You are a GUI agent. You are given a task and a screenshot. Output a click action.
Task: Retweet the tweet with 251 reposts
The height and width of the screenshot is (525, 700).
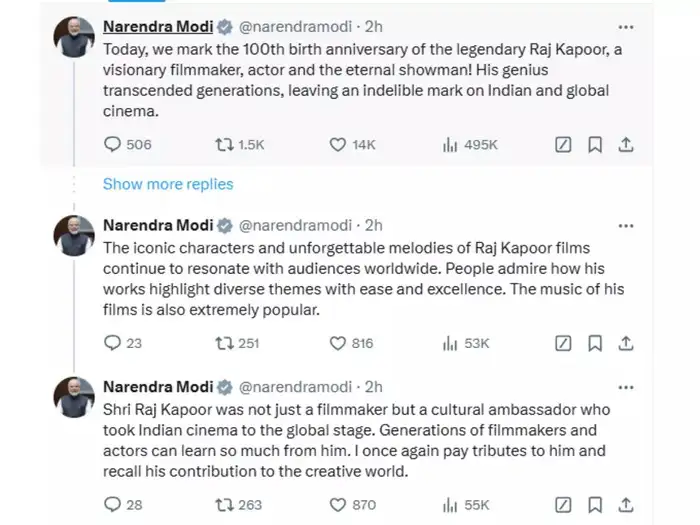point(225,343)
